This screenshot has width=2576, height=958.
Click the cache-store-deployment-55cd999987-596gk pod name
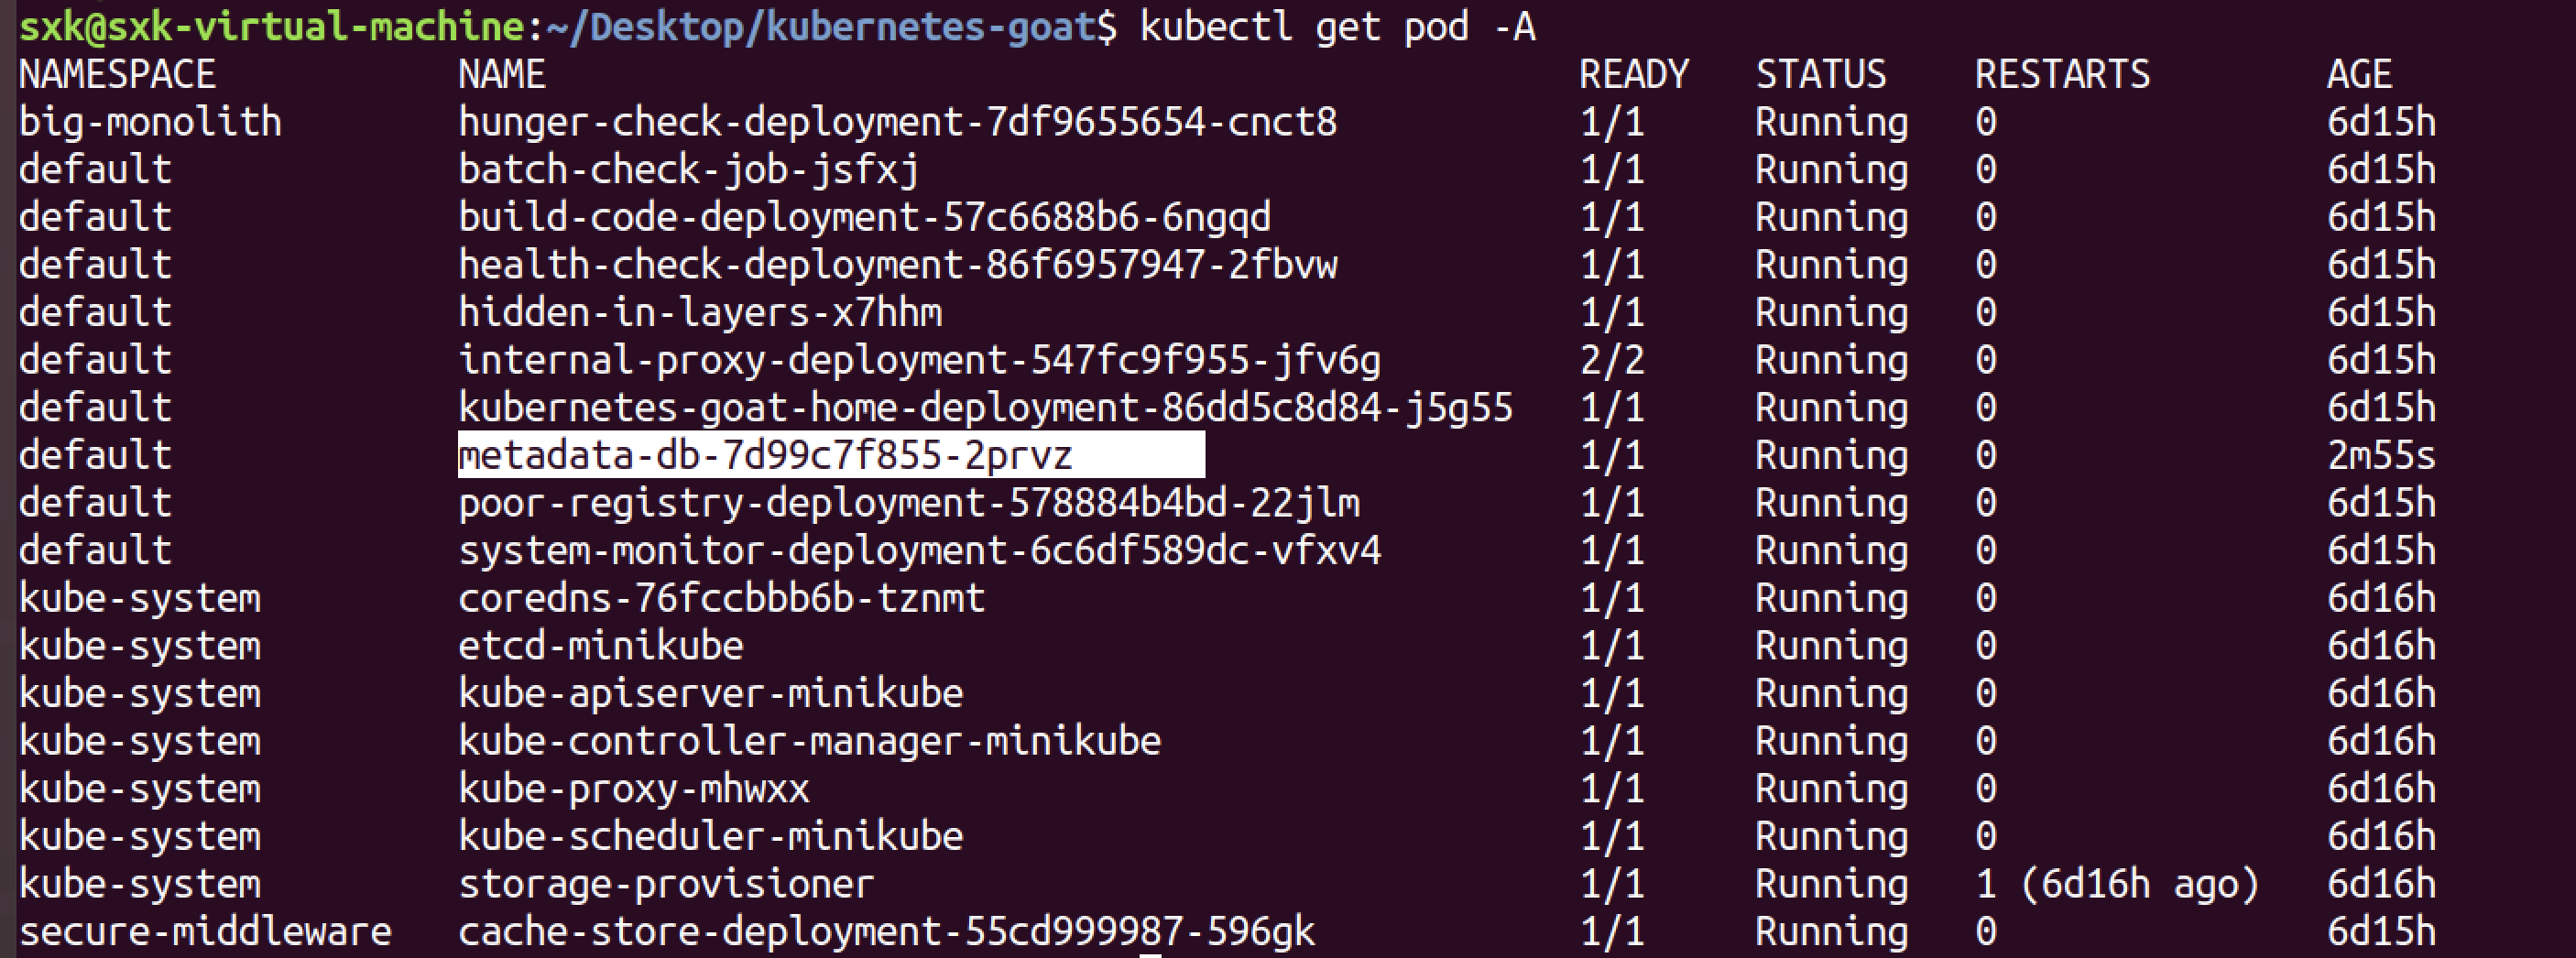click(x=886, y=931)
